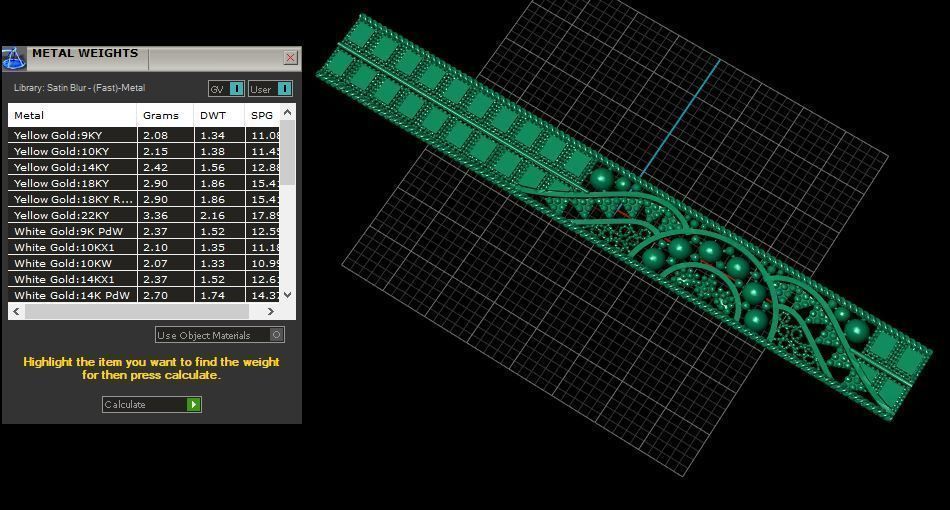Screen dimensions: 950x510
Task: Click the 2.08 grams value for 9KY
Action: [x=156, y=135]
